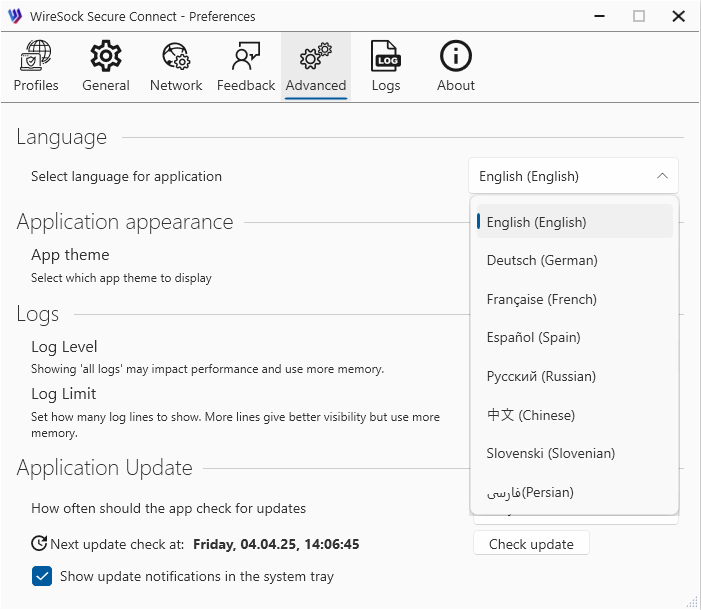Click the Profiles tab label

[x=36, y=85]
